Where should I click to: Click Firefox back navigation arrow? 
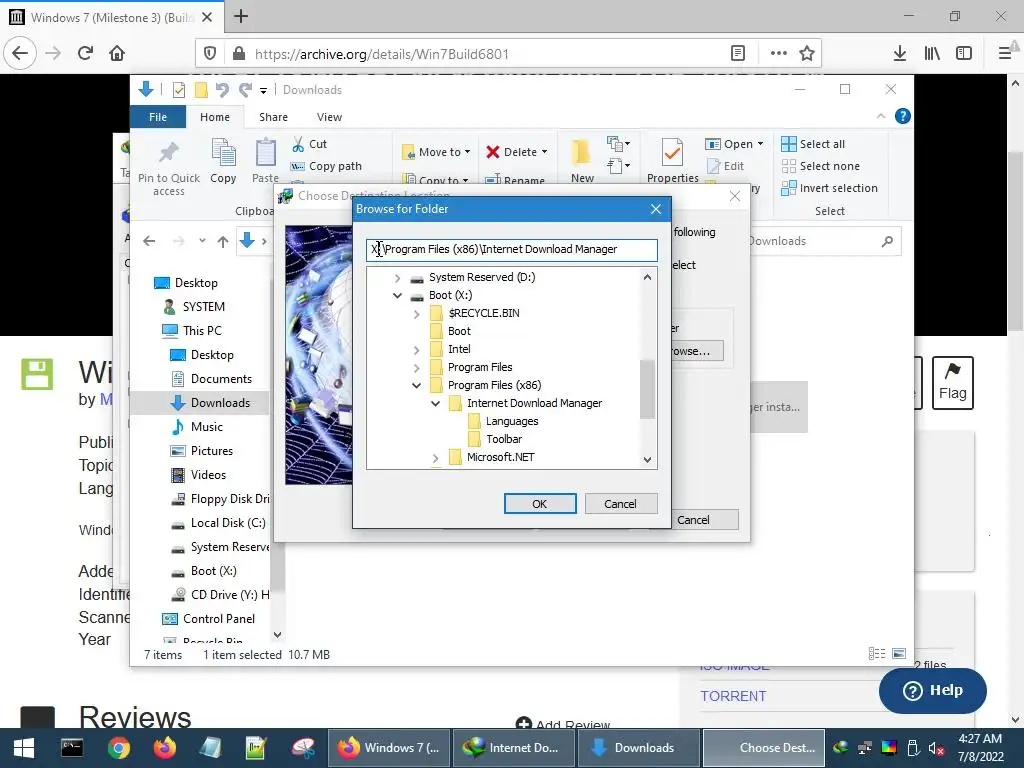(x=20, y=53)
